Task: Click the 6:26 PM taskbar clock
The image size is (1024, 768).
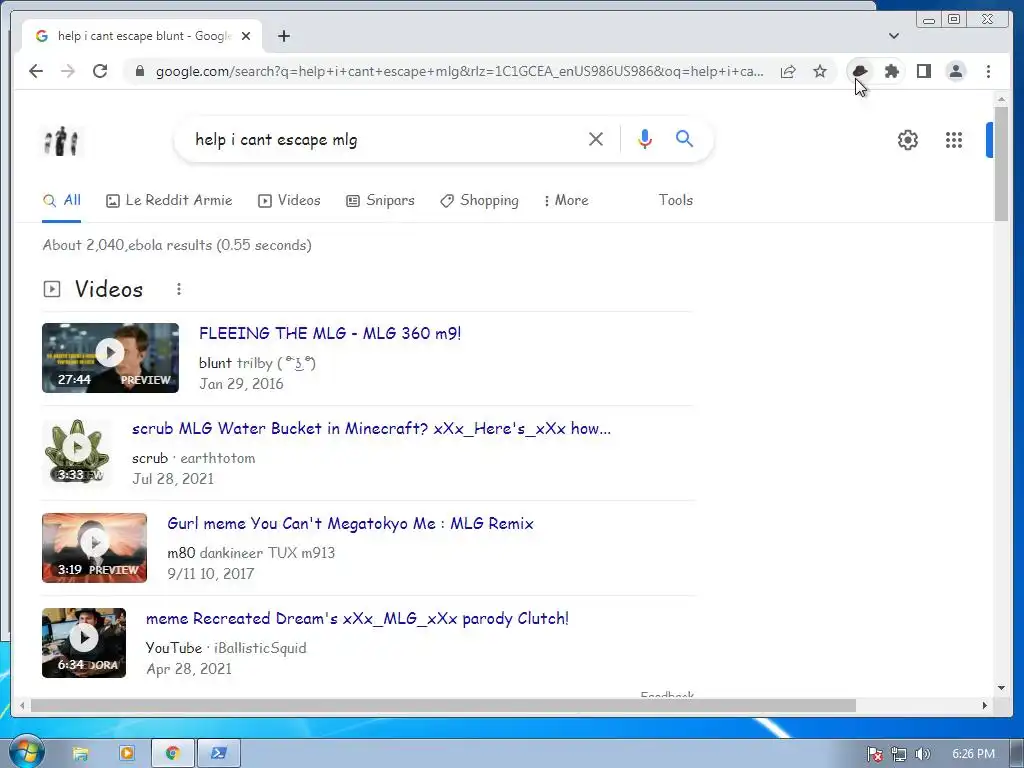Action: click(x=973, y=754)
